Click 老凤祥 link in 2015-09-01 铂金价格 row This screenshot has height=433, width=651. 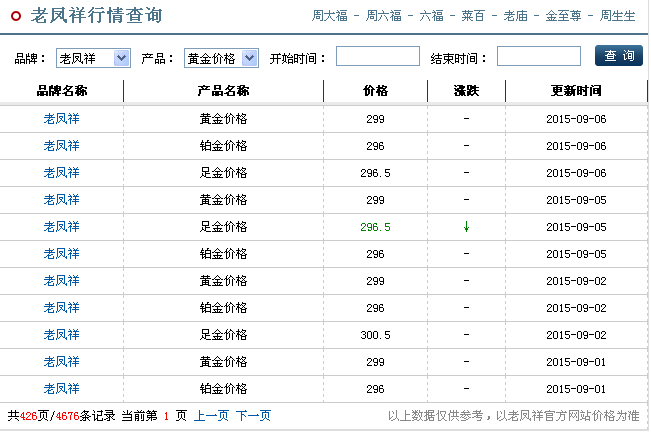point(61,389)
